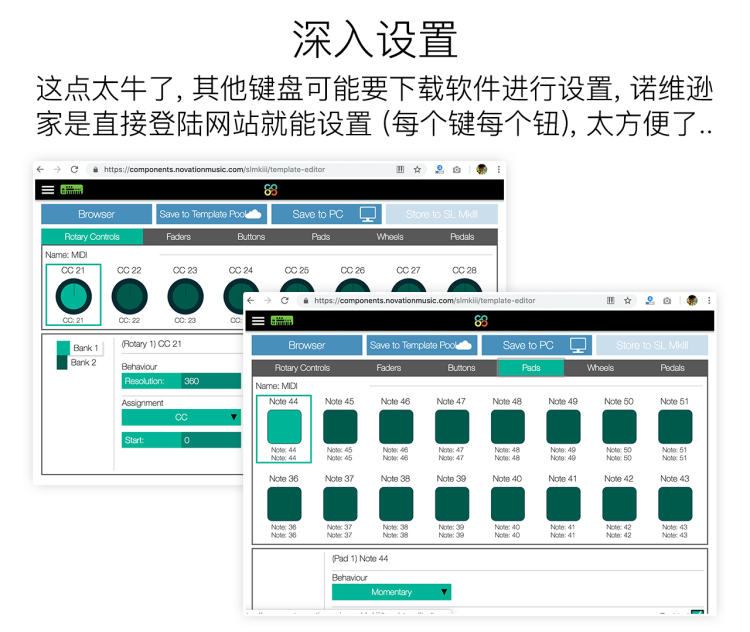Open browser three-dot menu in the back window
Screen dimensions: 750x632
click(498, 169)
